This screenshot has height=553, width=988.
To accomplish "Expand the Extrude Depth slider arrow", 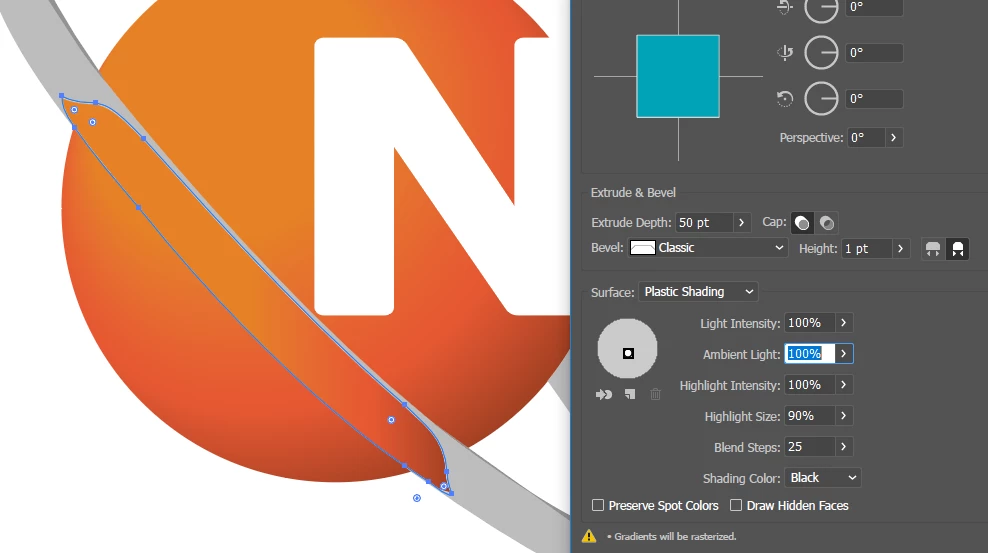I will 742,223.
